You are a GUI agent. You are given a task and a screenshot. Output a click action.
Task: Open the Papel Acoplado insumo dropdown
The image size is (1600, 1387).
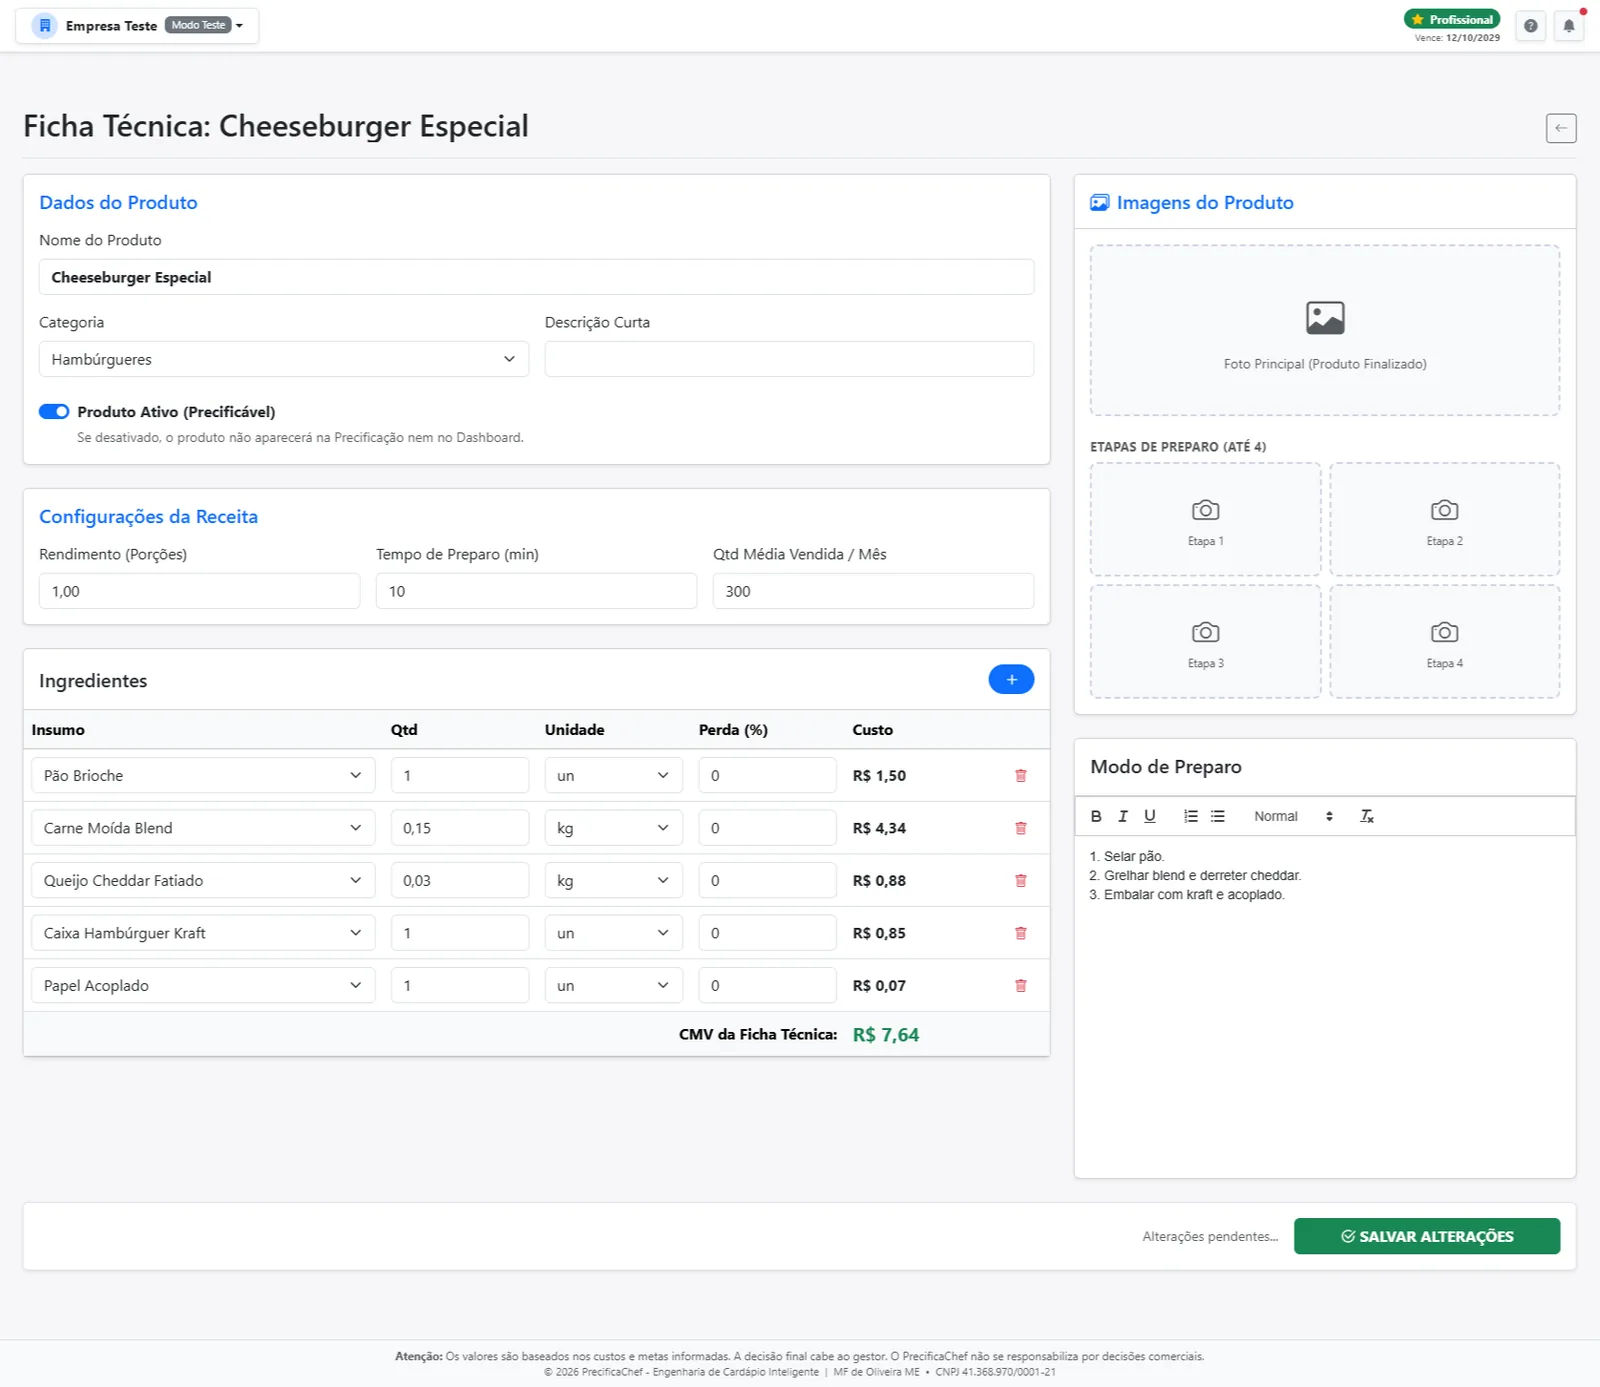click(x=203, y=986)
